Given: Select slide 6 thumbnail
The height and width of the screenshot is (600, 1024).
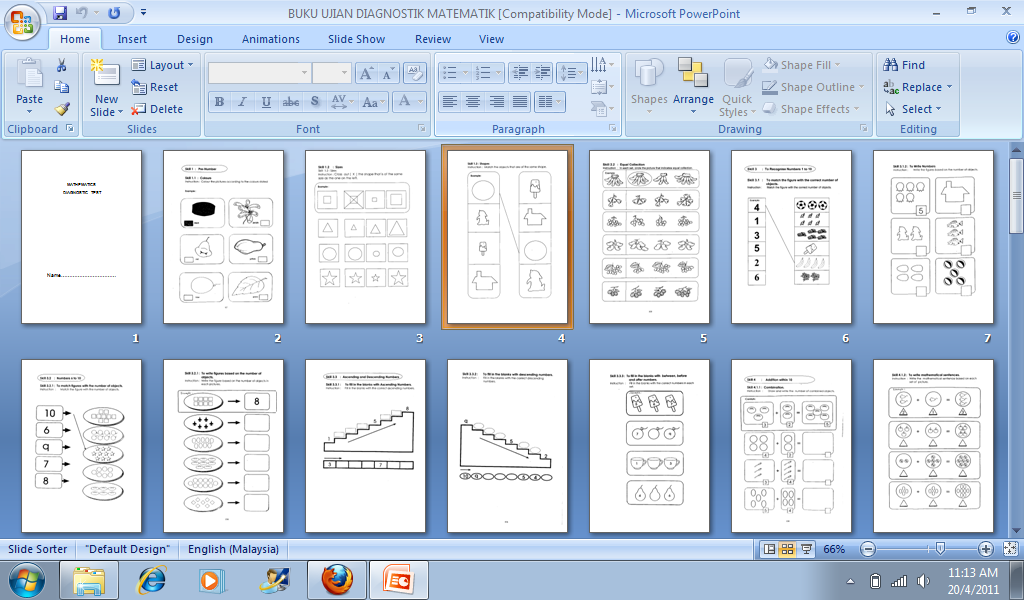Looking at the screenshot, I should point(792,237).
